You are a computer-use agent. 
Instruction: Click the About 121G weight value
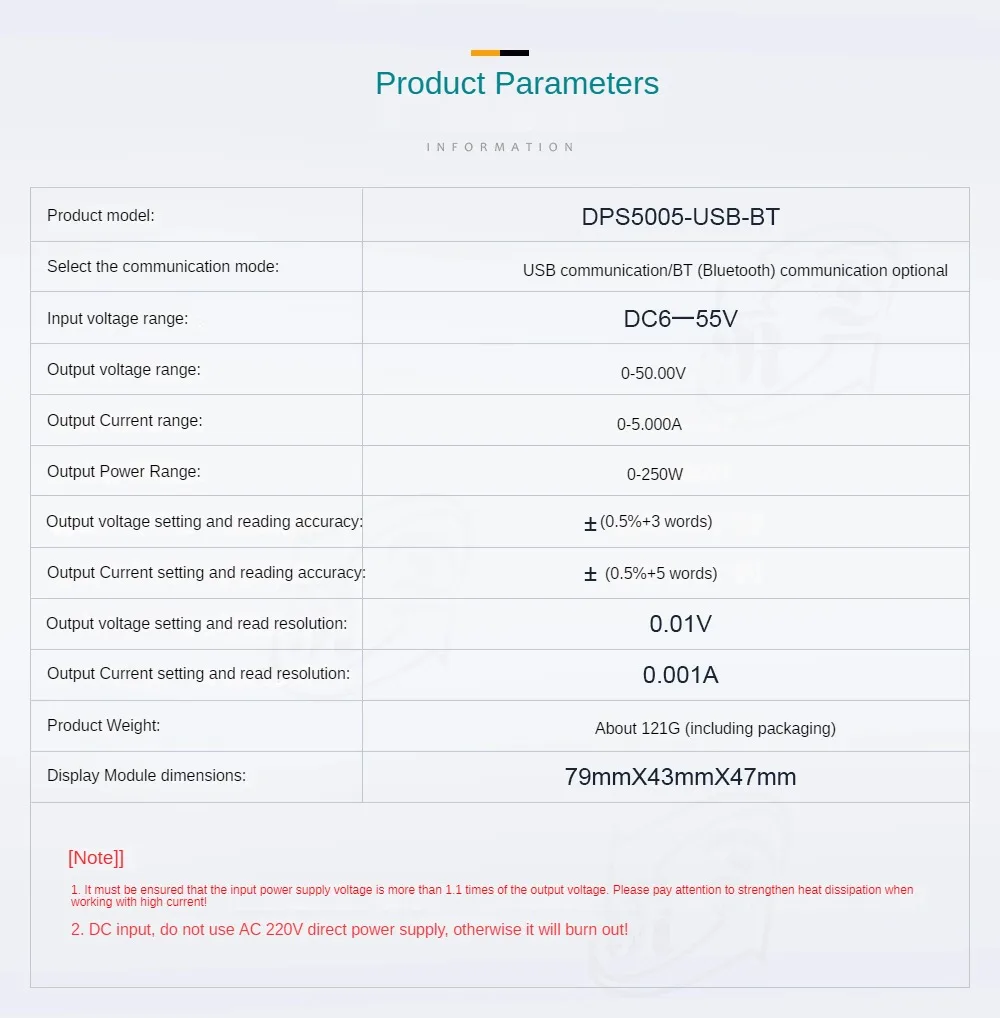coord(715,728)
